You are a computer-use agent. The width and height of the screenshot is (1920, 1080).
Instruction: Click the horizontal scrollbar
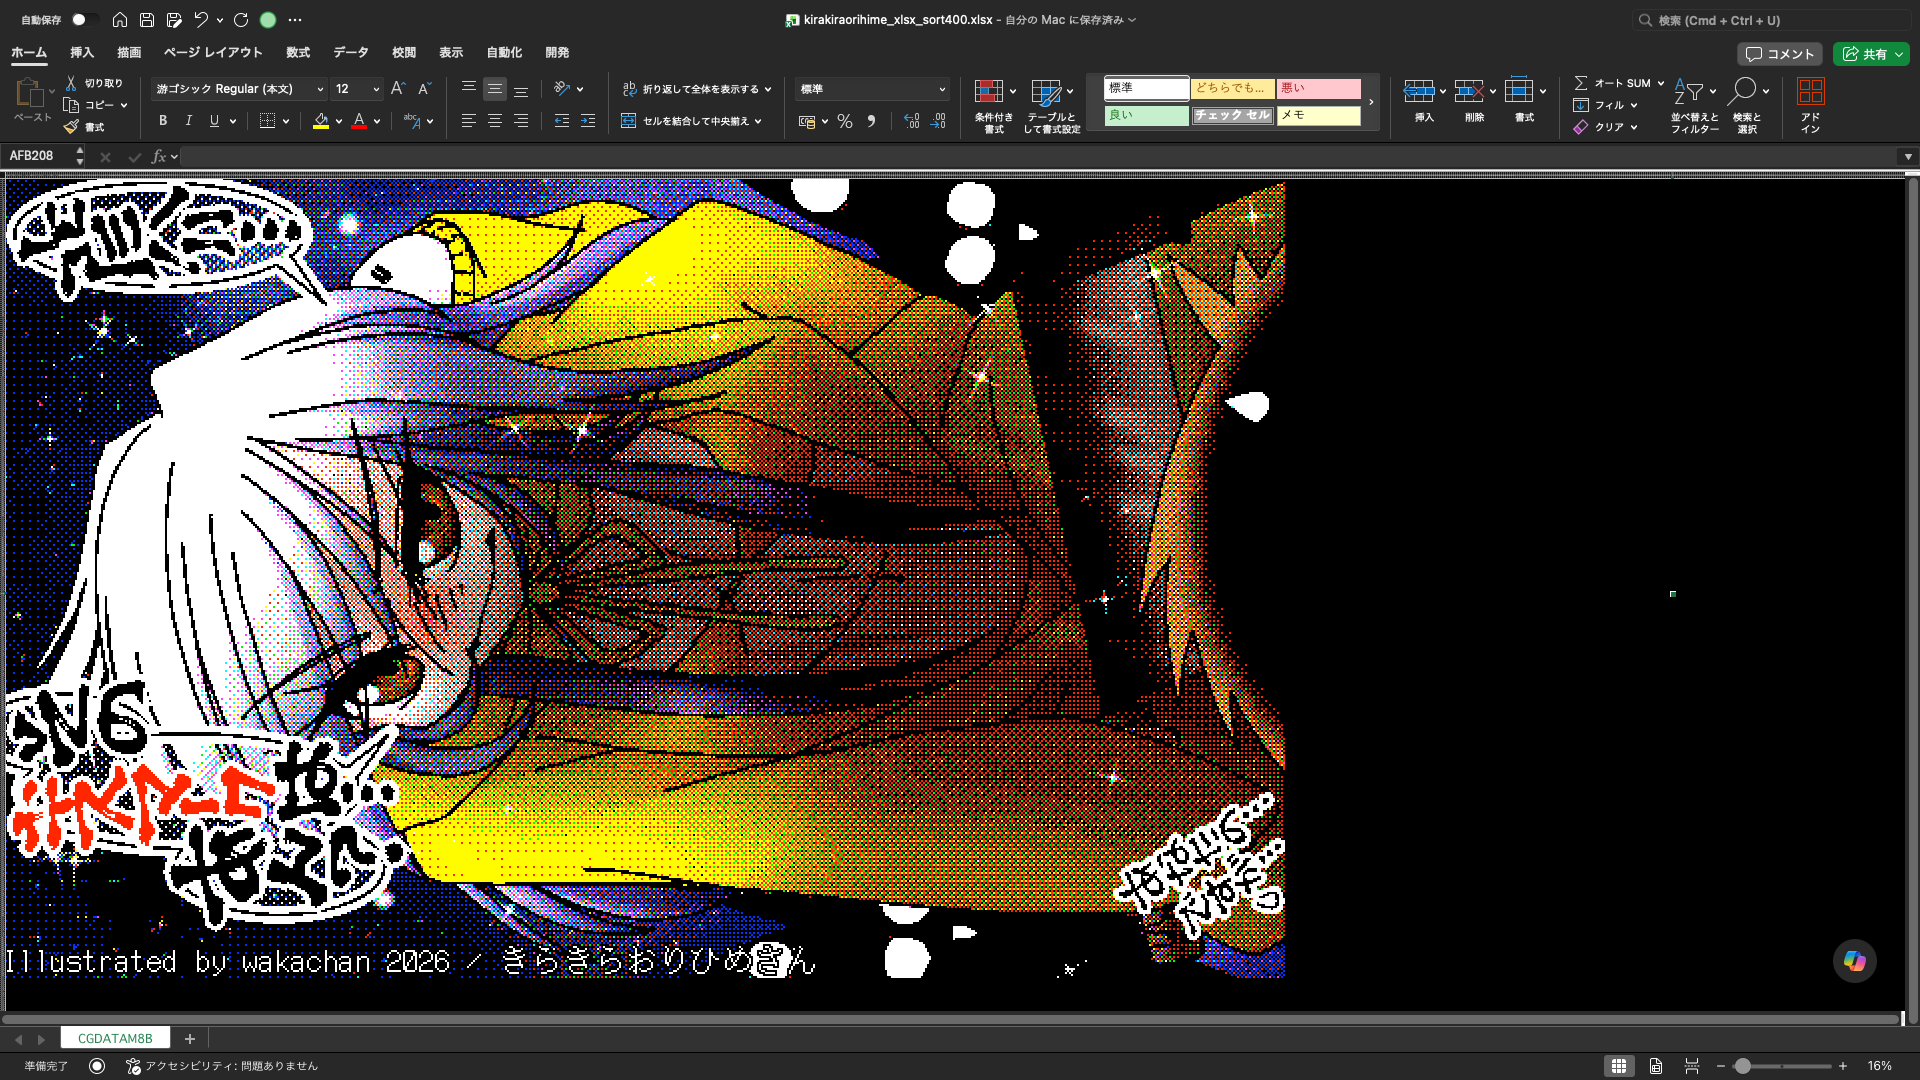coord(950,1019)
